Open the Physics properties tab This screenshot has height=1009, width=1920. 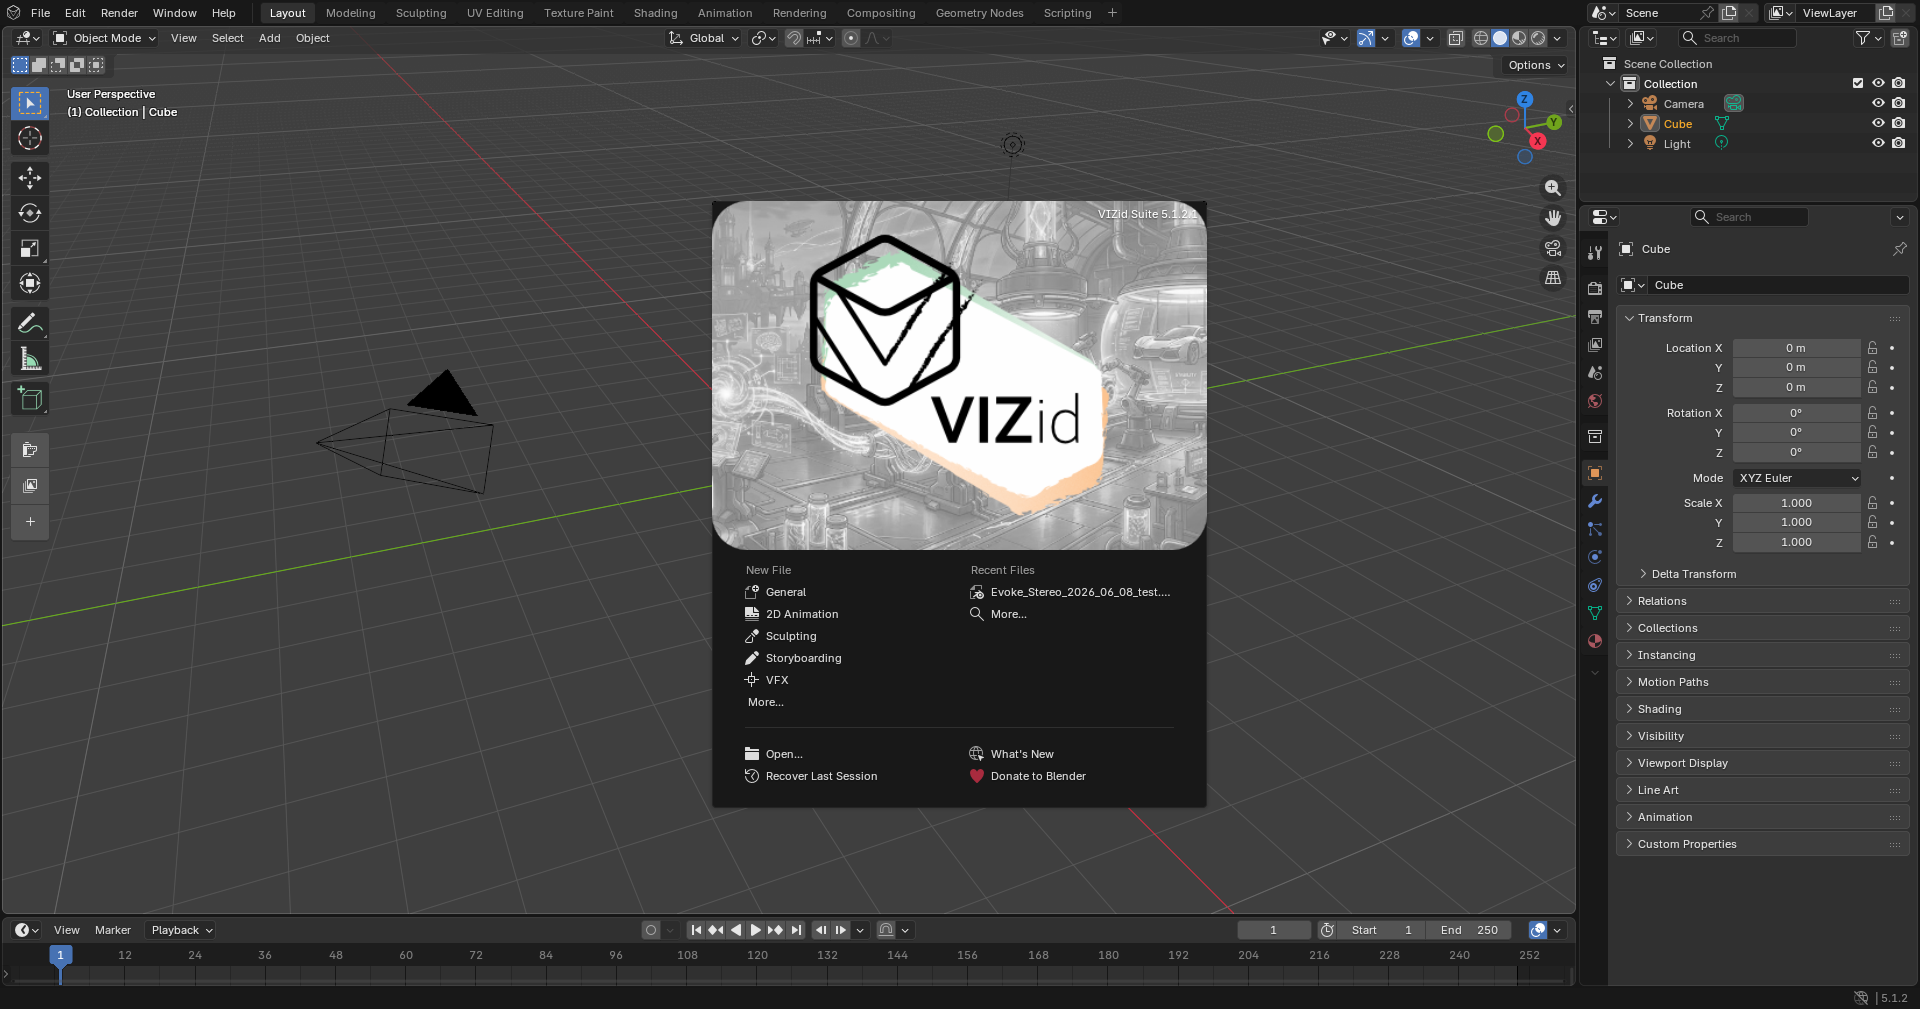[1595, 557]
